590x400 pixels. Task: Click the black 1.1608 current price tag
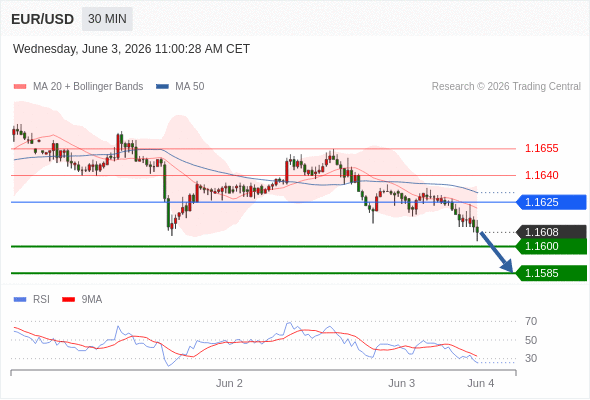(x=551, y=232)
